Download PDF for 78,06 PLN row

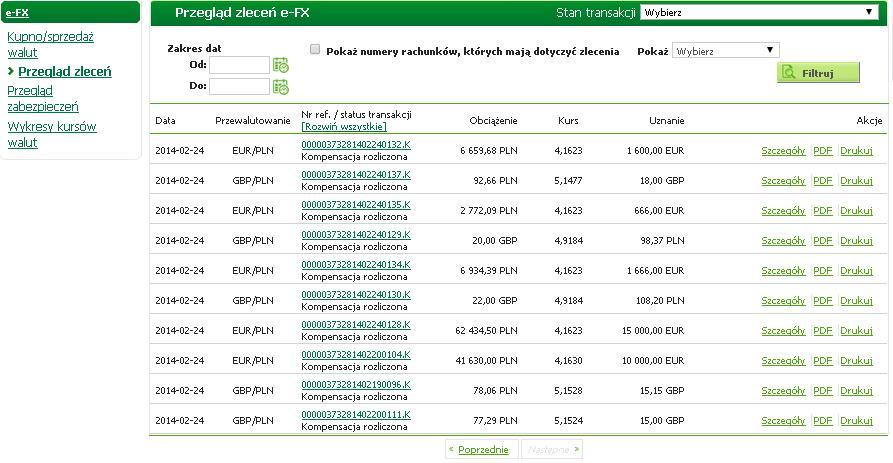click(822, 391)
